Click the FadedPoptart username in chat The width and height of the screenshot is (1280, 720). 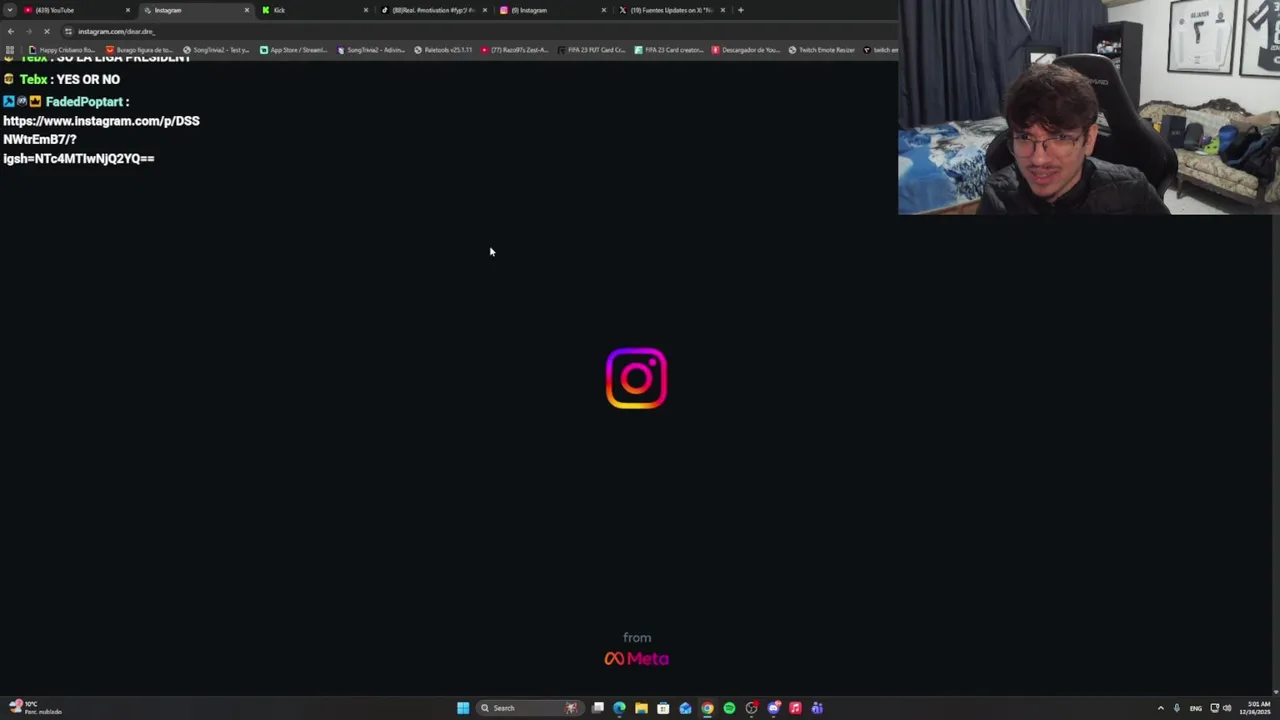pyautogui.click(x=84, y=102)
